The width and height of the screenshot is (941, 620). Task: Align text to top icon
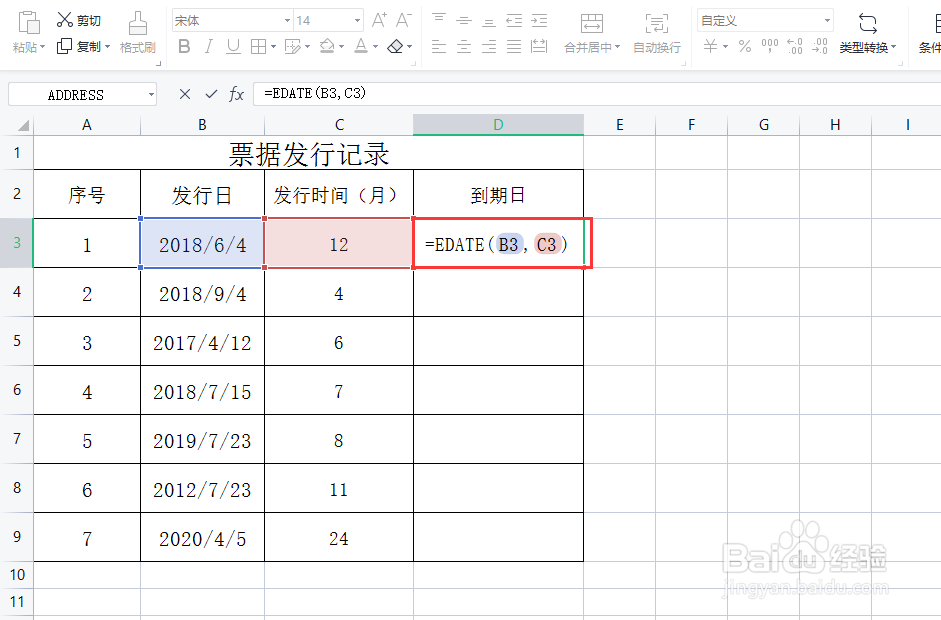coord(439,20)
